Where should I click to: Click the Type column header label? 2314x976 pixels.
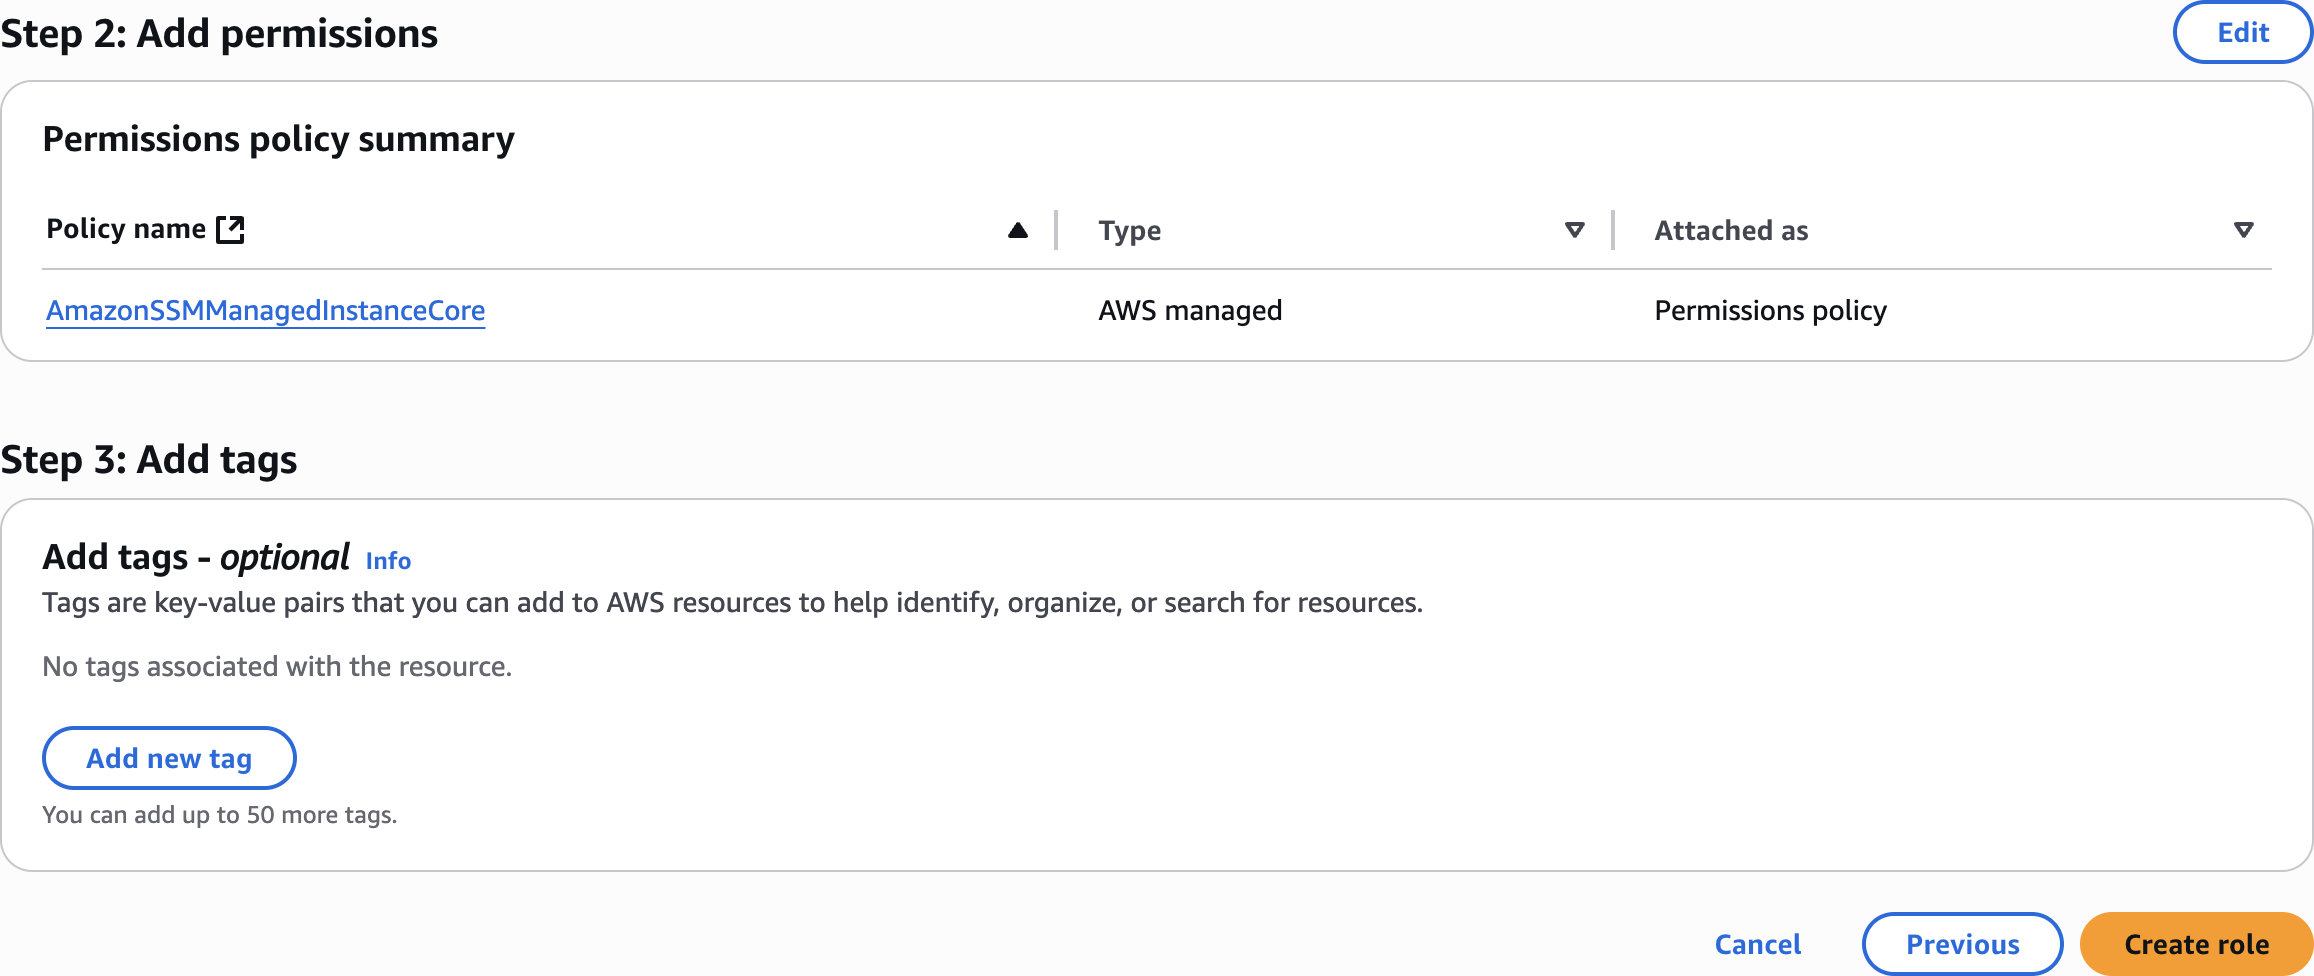pos(1129,231)
